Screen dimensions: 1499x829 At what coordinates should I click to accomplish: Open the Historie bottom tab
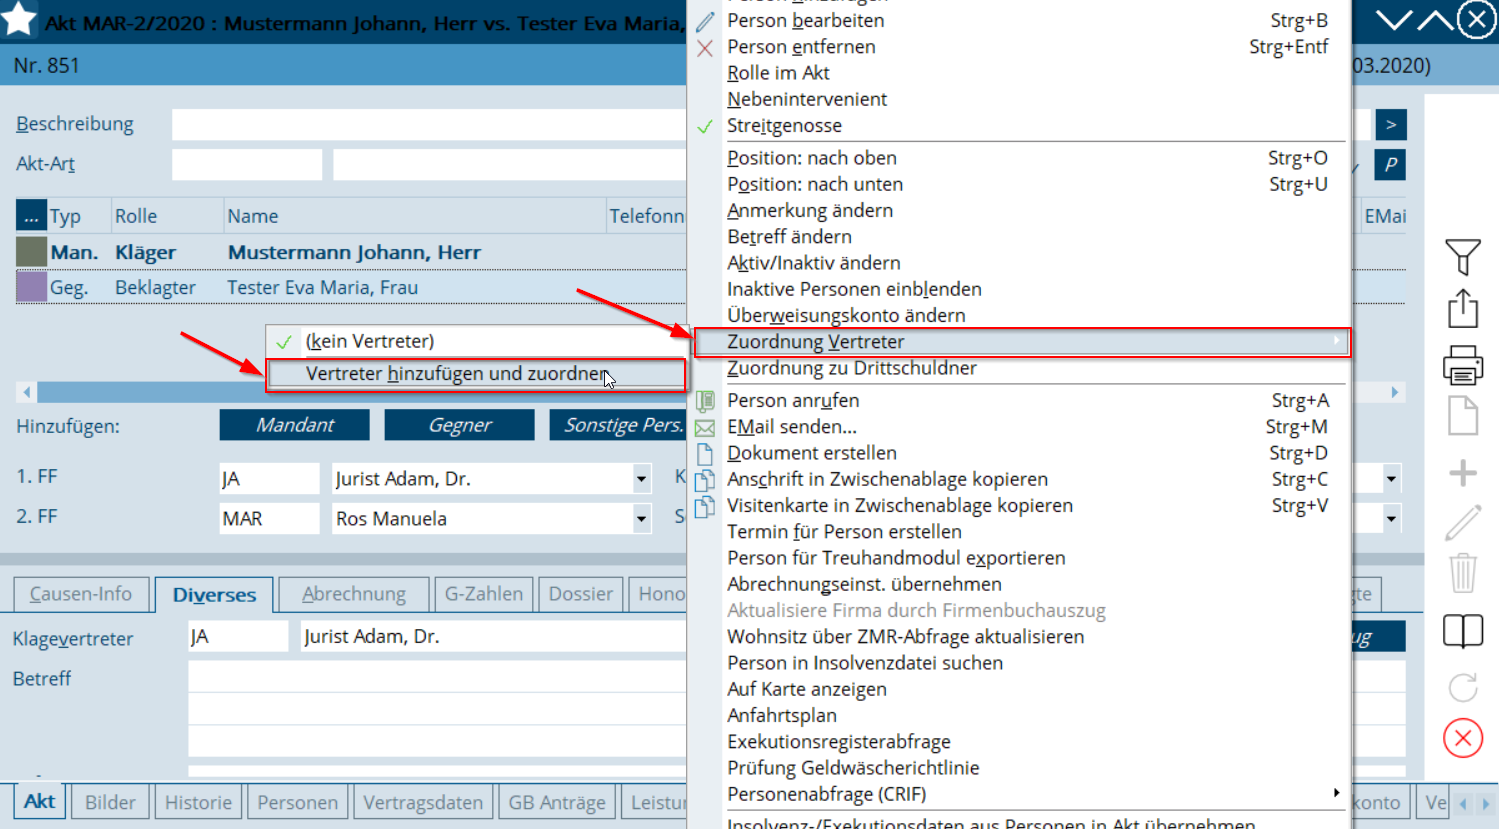(198, 802)
